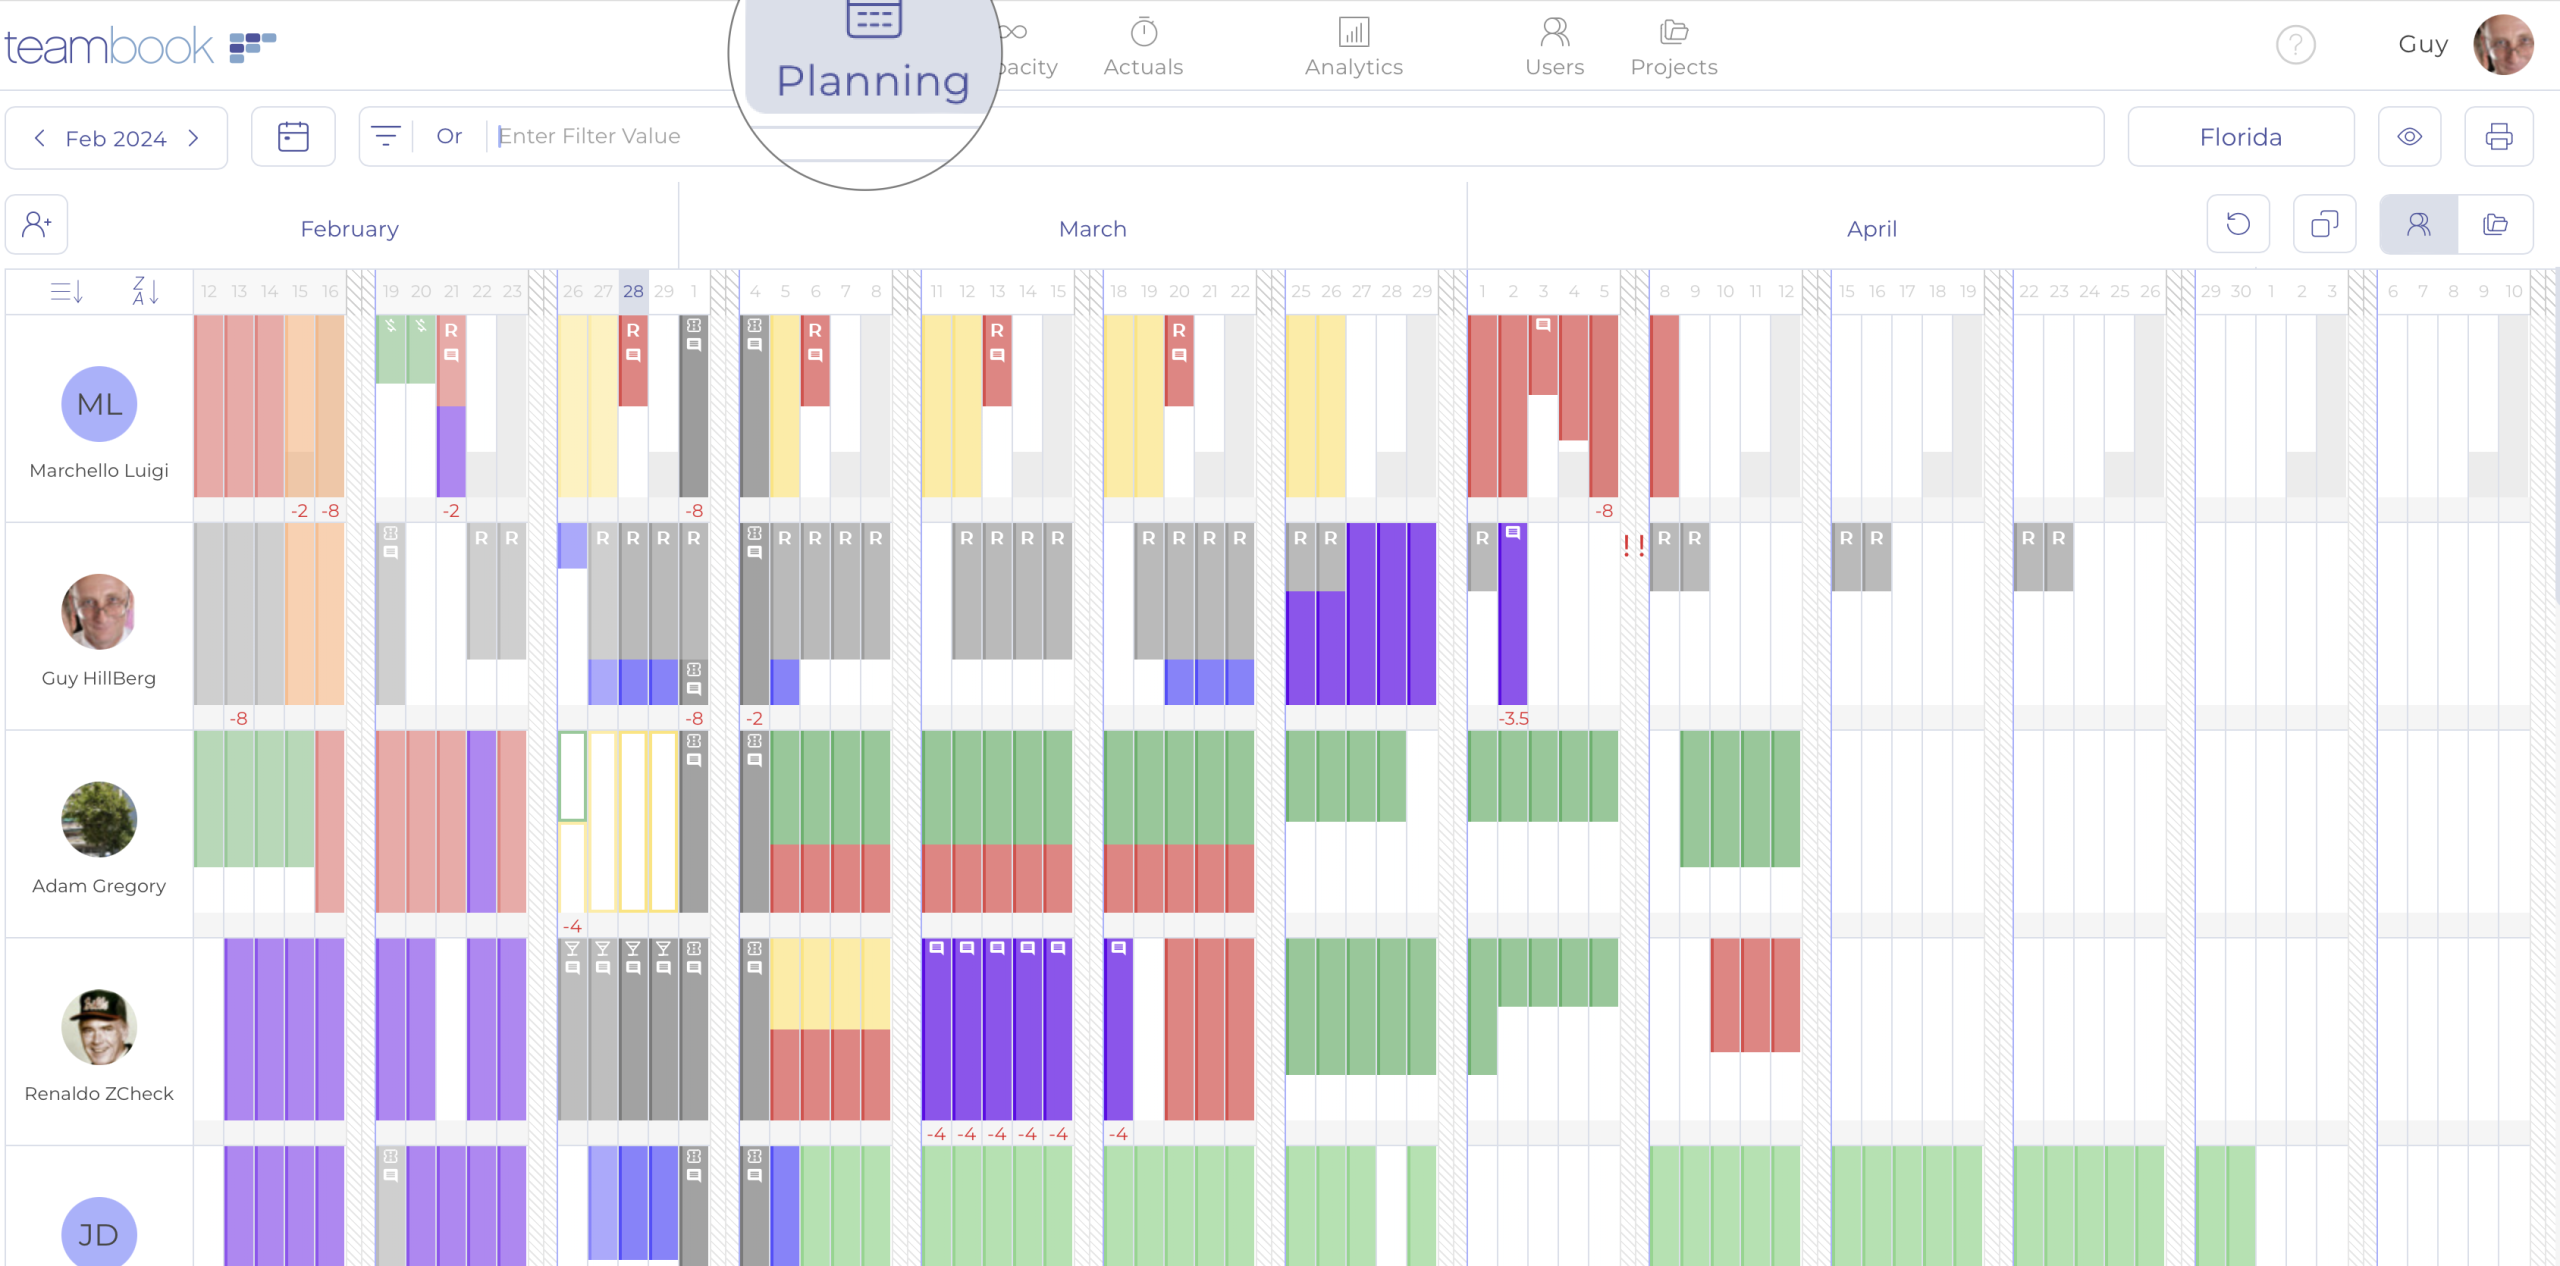
Task: Toggle the Or filter mode
Action: (x=449, y=136)
